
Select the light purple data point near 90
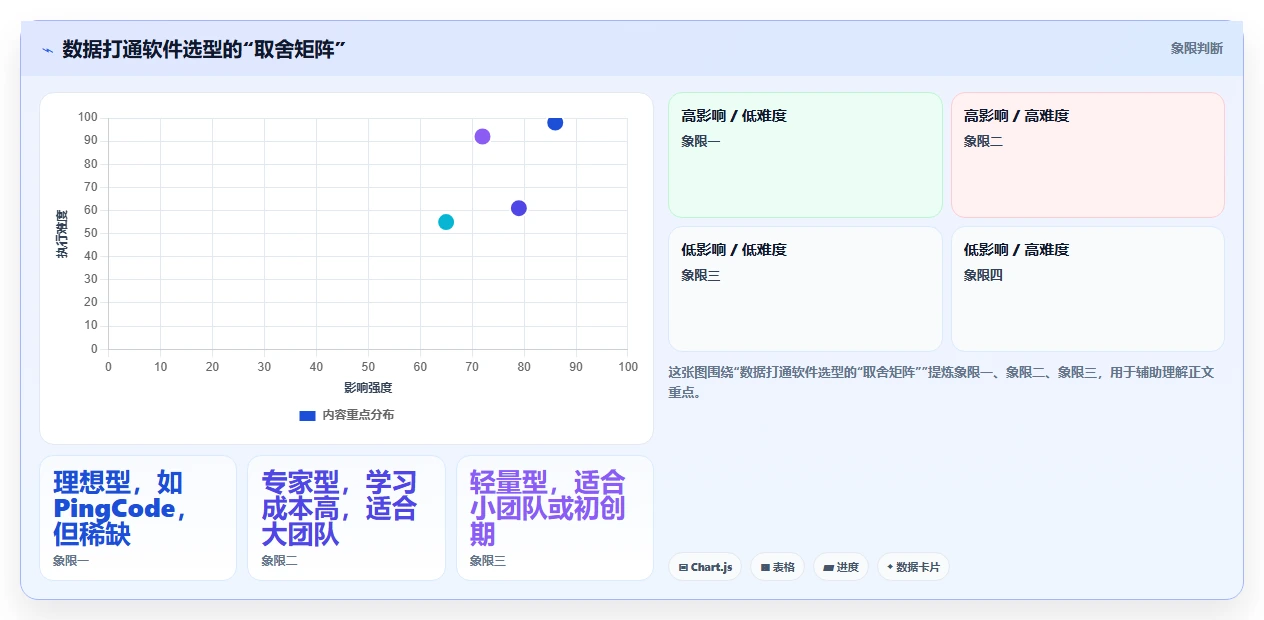tap(482, 136)
